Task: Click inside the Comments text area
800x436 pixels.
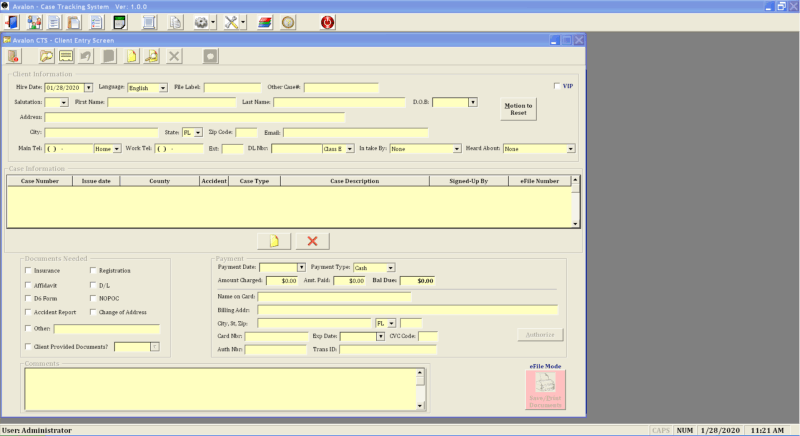Action: pos(220,389)
